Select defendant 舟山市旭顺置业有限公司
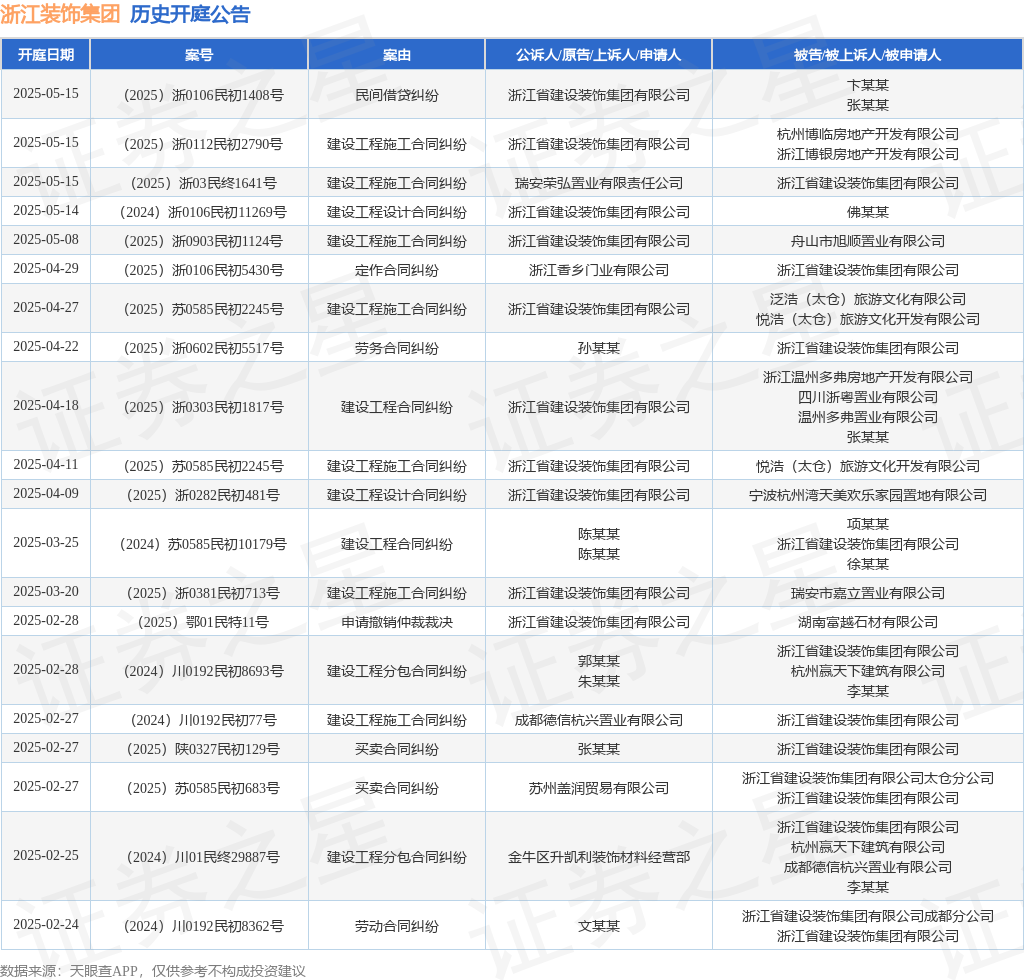 click(867, 242)
